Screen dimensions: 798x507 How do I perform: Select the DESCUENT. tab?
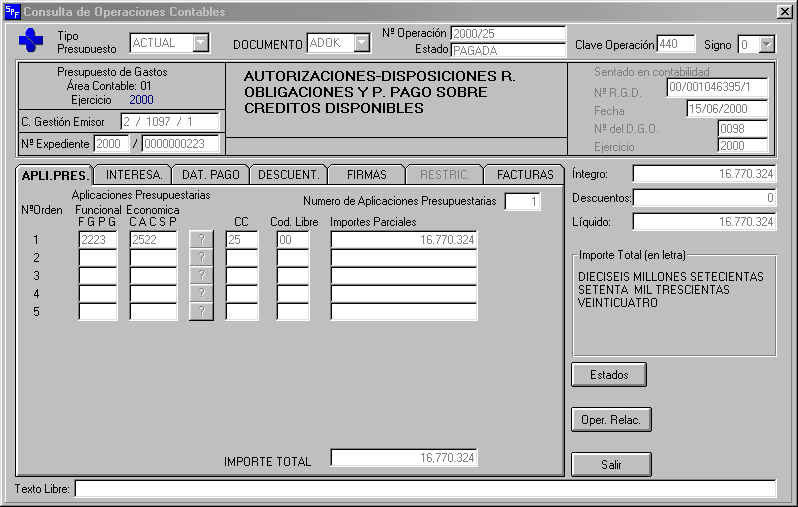tap(288, 175)
